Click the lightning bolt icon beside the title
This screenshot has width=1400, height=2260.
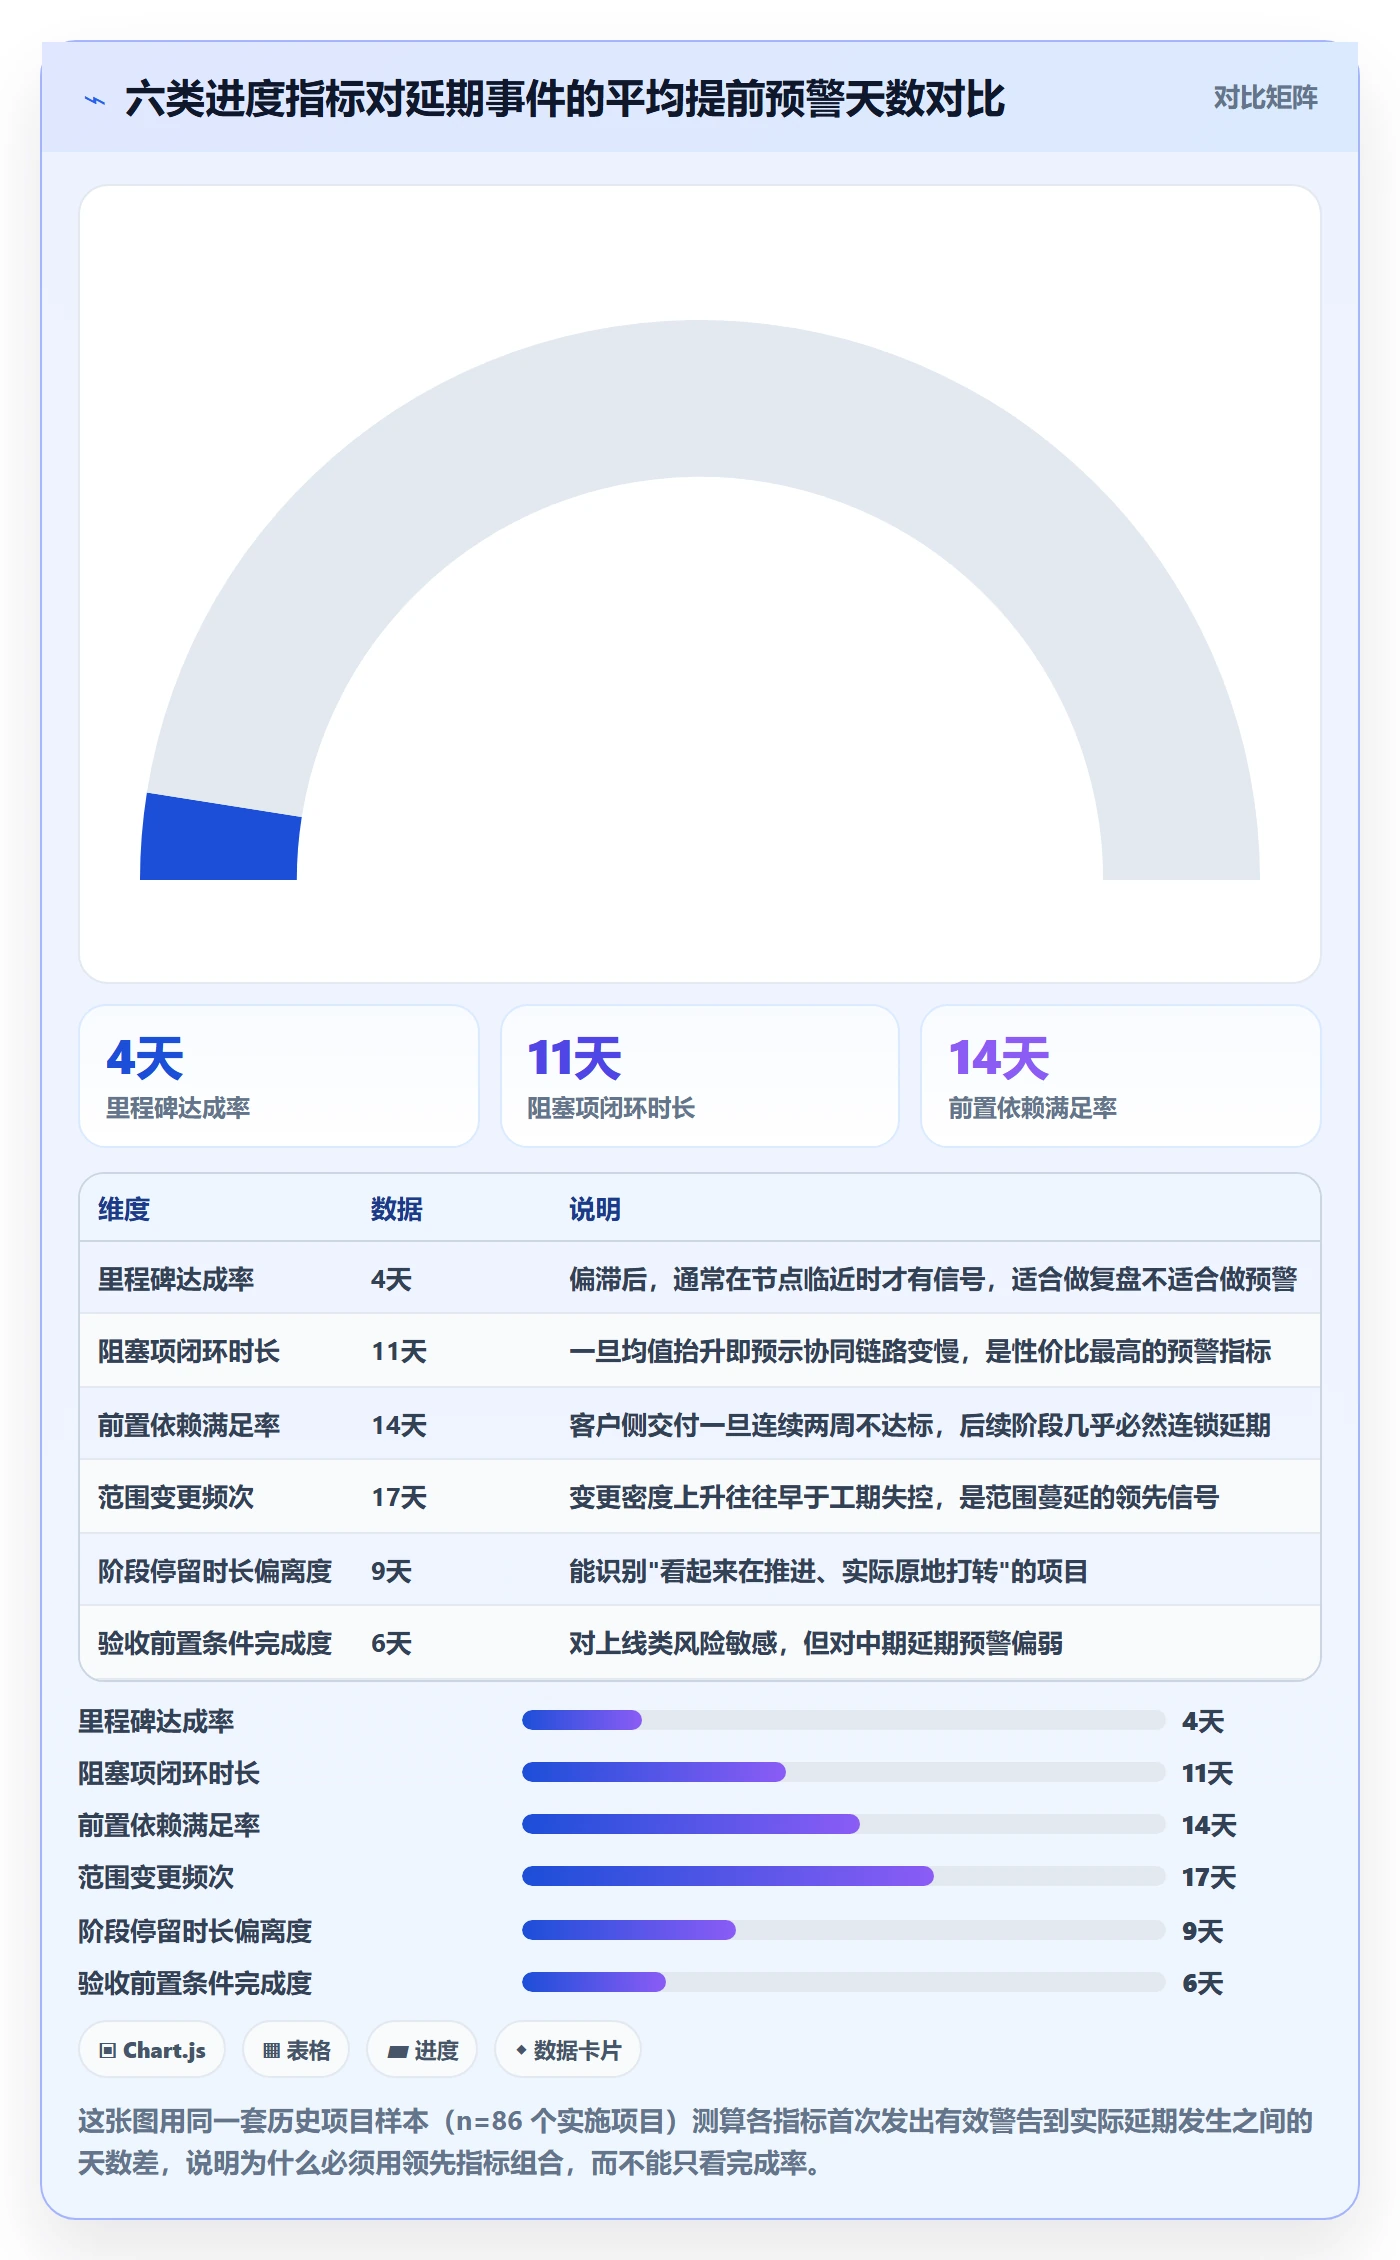(x=95, y=100)
